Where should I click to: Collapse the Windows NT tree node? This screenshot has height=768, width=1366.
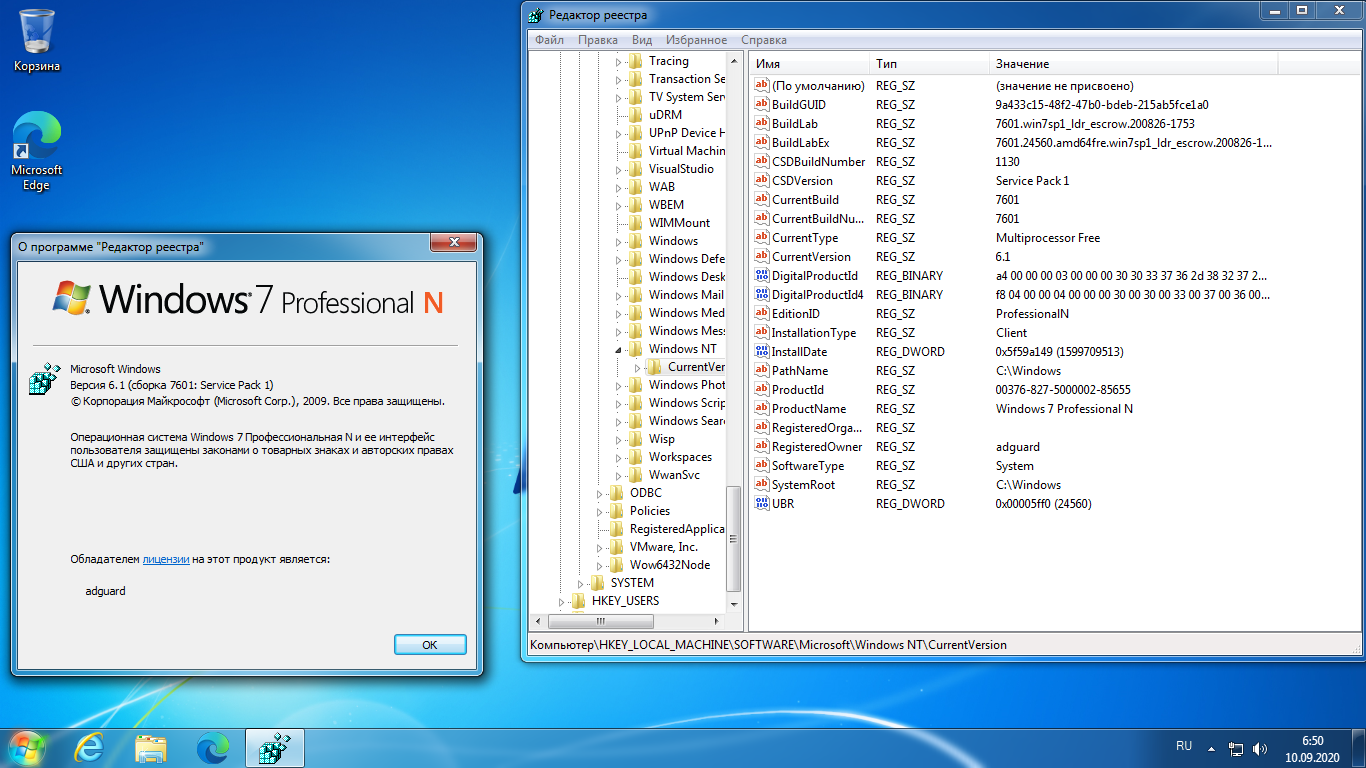[618, 349]
